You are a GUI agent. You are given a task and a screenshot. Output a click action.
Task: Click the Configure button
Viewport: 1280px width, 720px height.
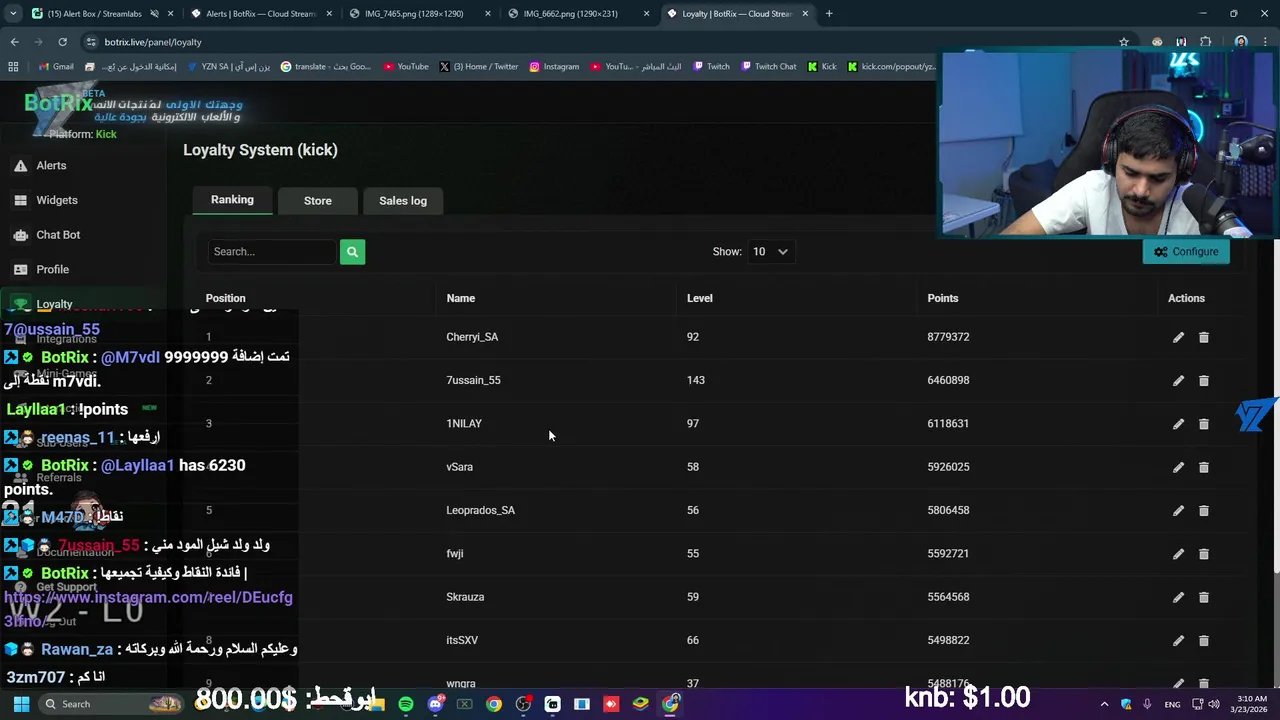coord(1186,252)
